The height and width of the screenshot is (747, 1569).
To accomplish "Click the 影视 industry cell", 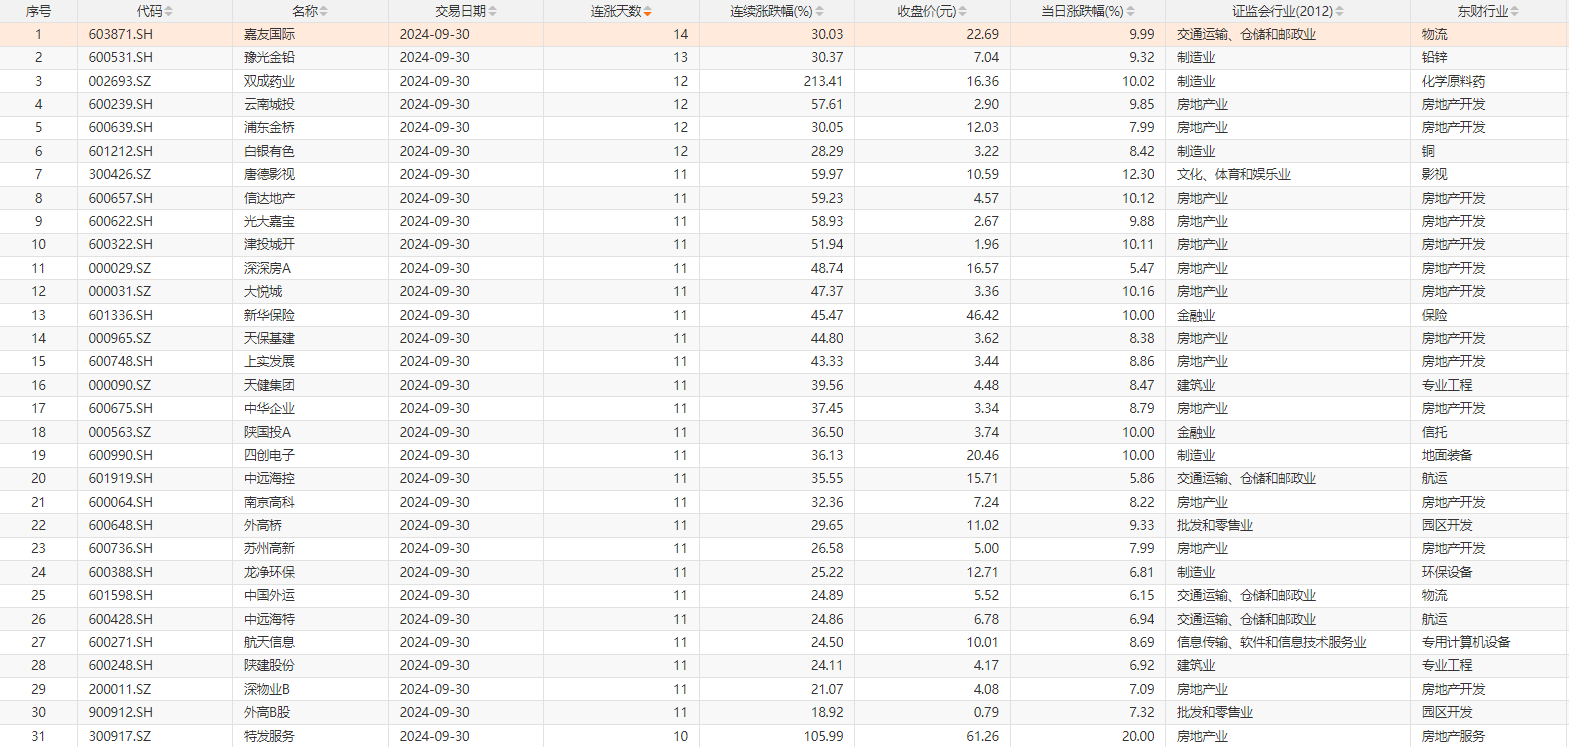I will pos(1435,174).
